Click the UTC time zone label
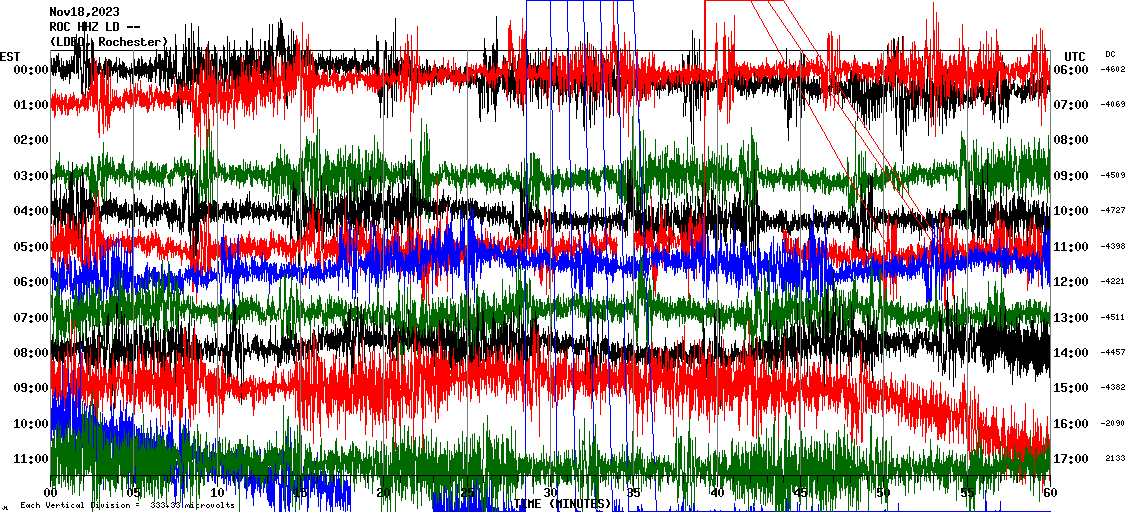This screenshot has height=519, width=1130. point(1074,56)
